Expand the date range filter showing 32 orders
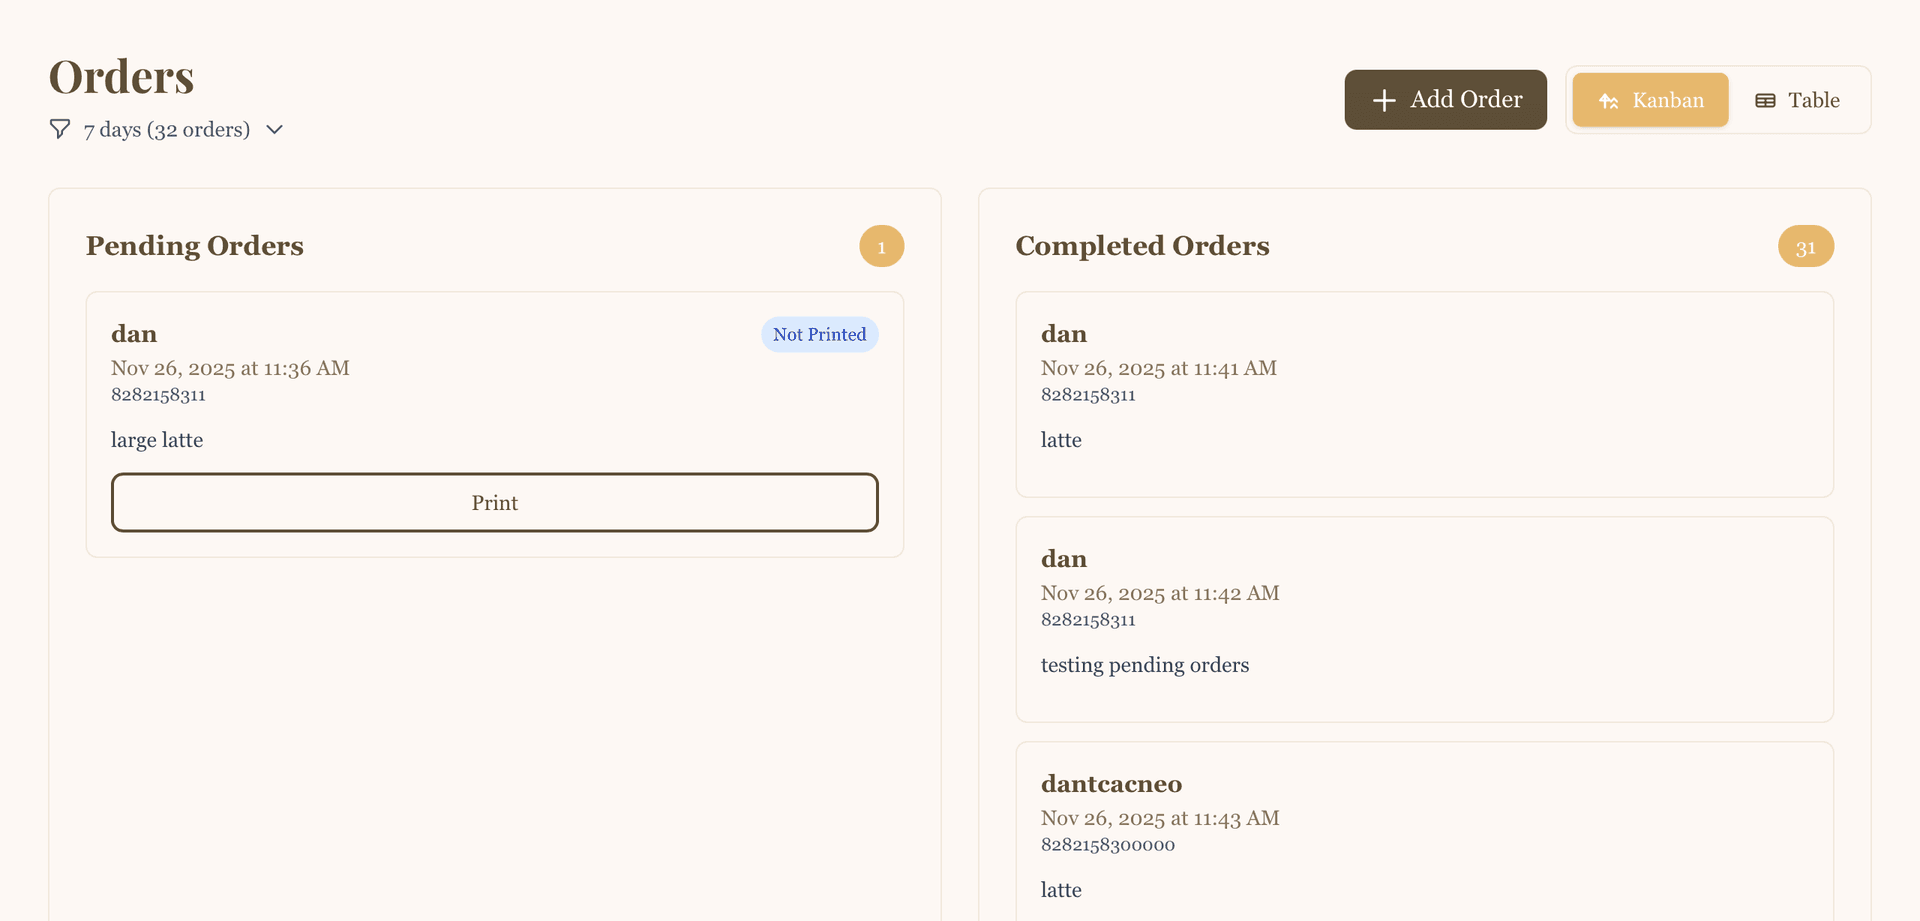This screenshot has height=921, width=1920. [x=166, y=129]
